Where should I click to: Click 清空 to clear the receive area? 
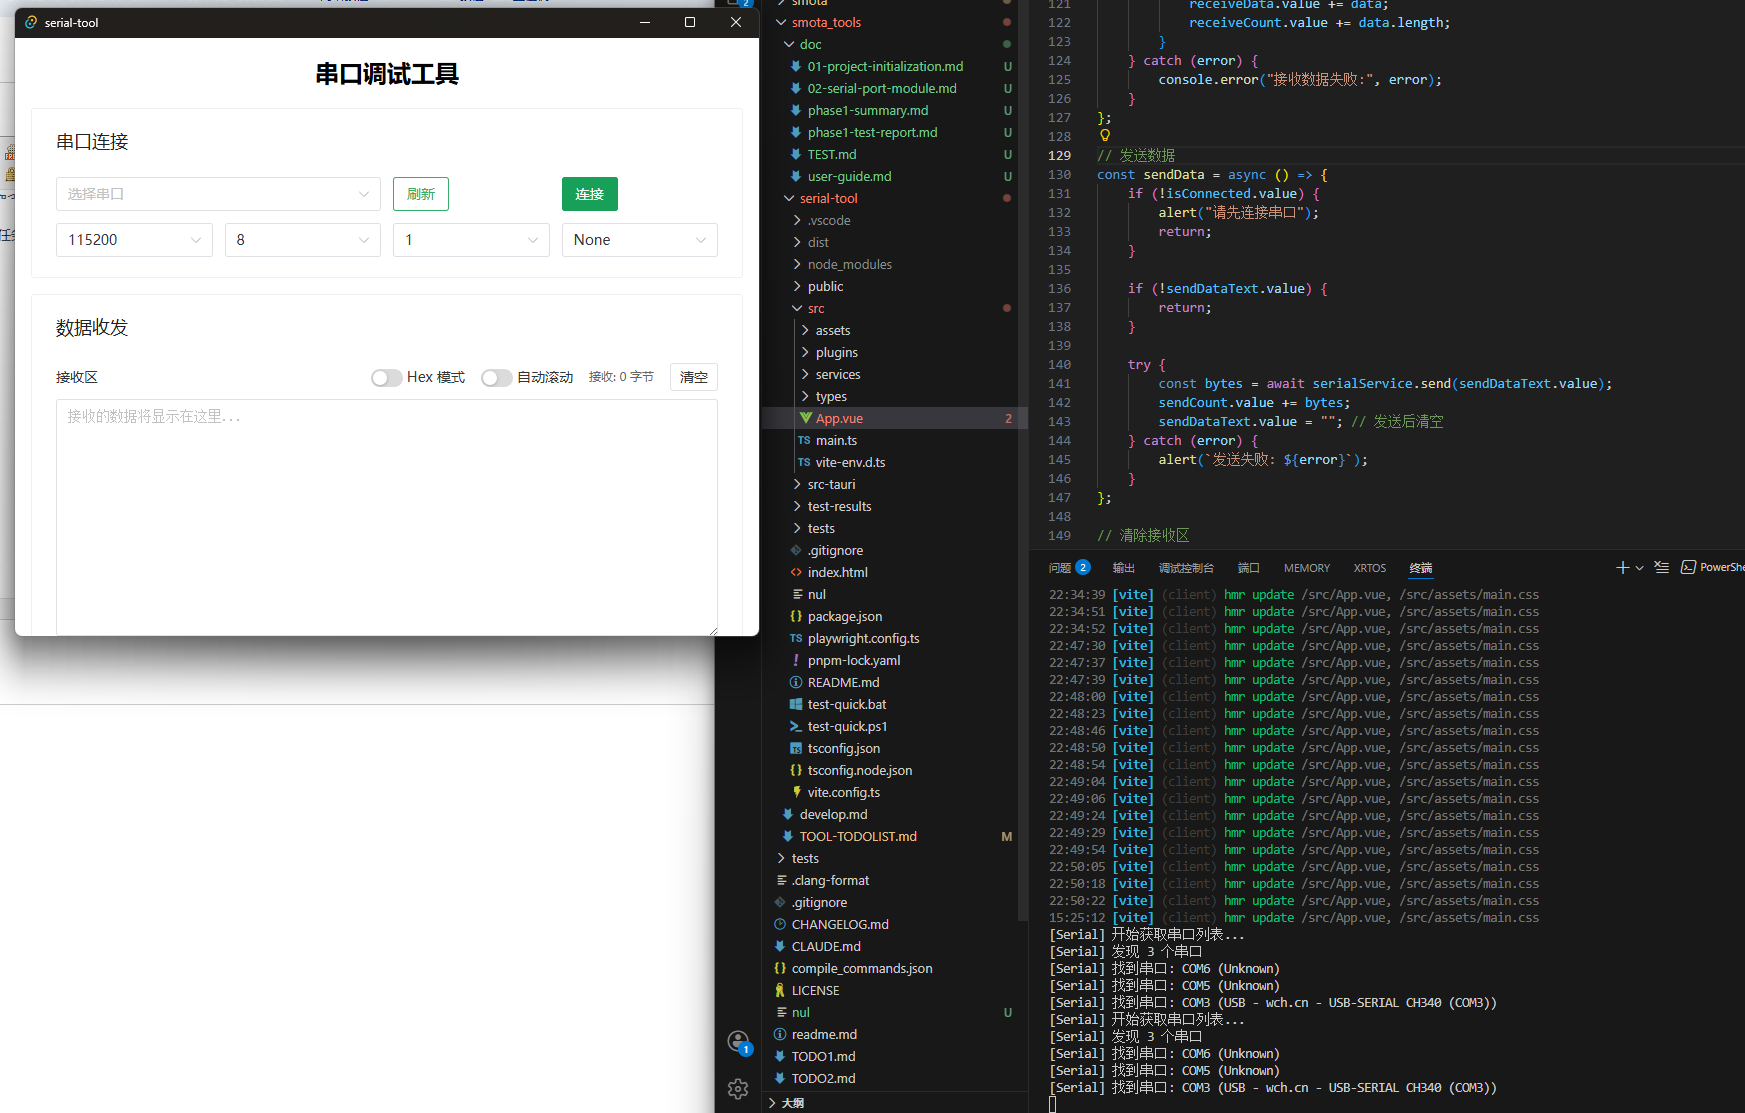click(x=693, y=377)
